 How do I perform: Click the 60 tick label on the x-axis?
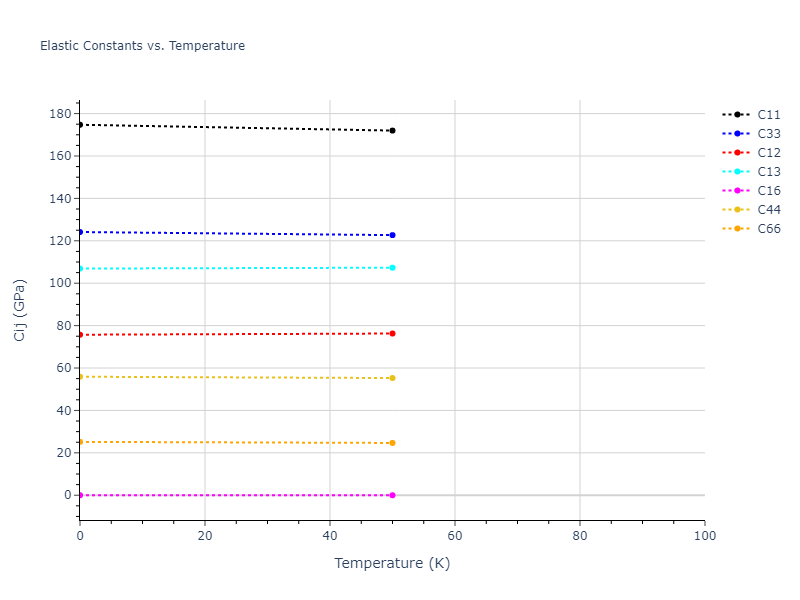[x=455, y=536]
